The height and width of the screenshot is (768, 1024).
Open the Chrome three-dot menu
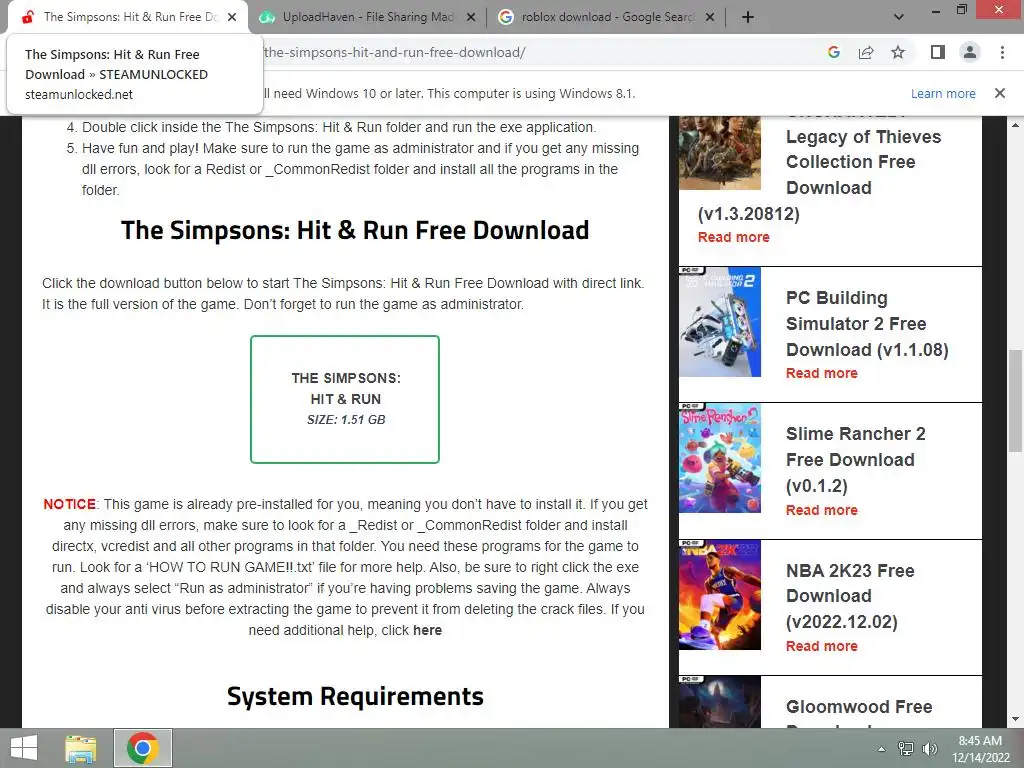pos(1002,52)
